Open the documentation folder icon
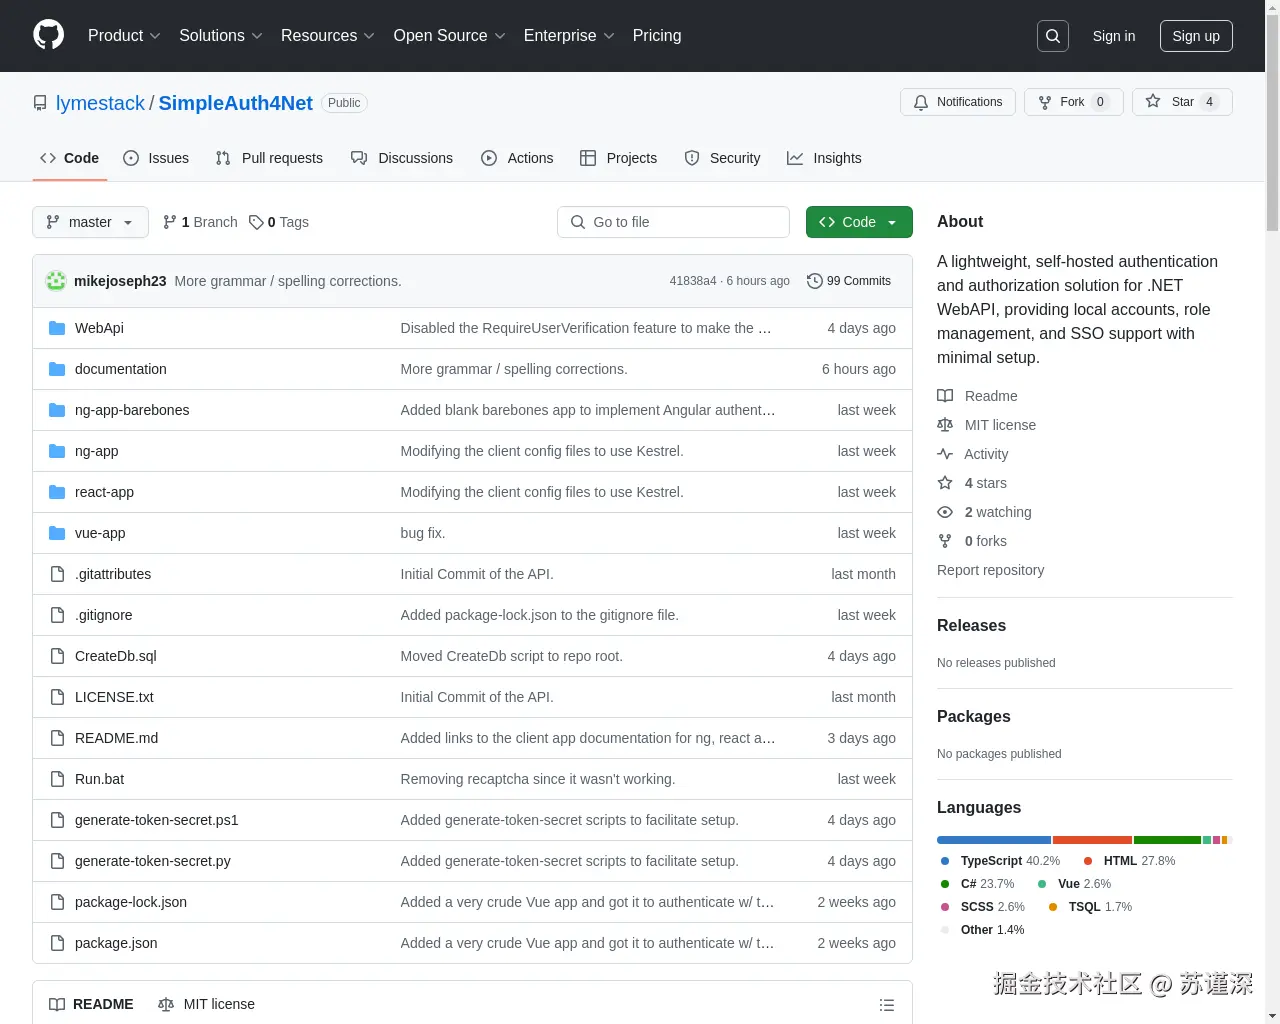Image resolution: width=1280 pixels, height=1024 pixels. point(57,369)
